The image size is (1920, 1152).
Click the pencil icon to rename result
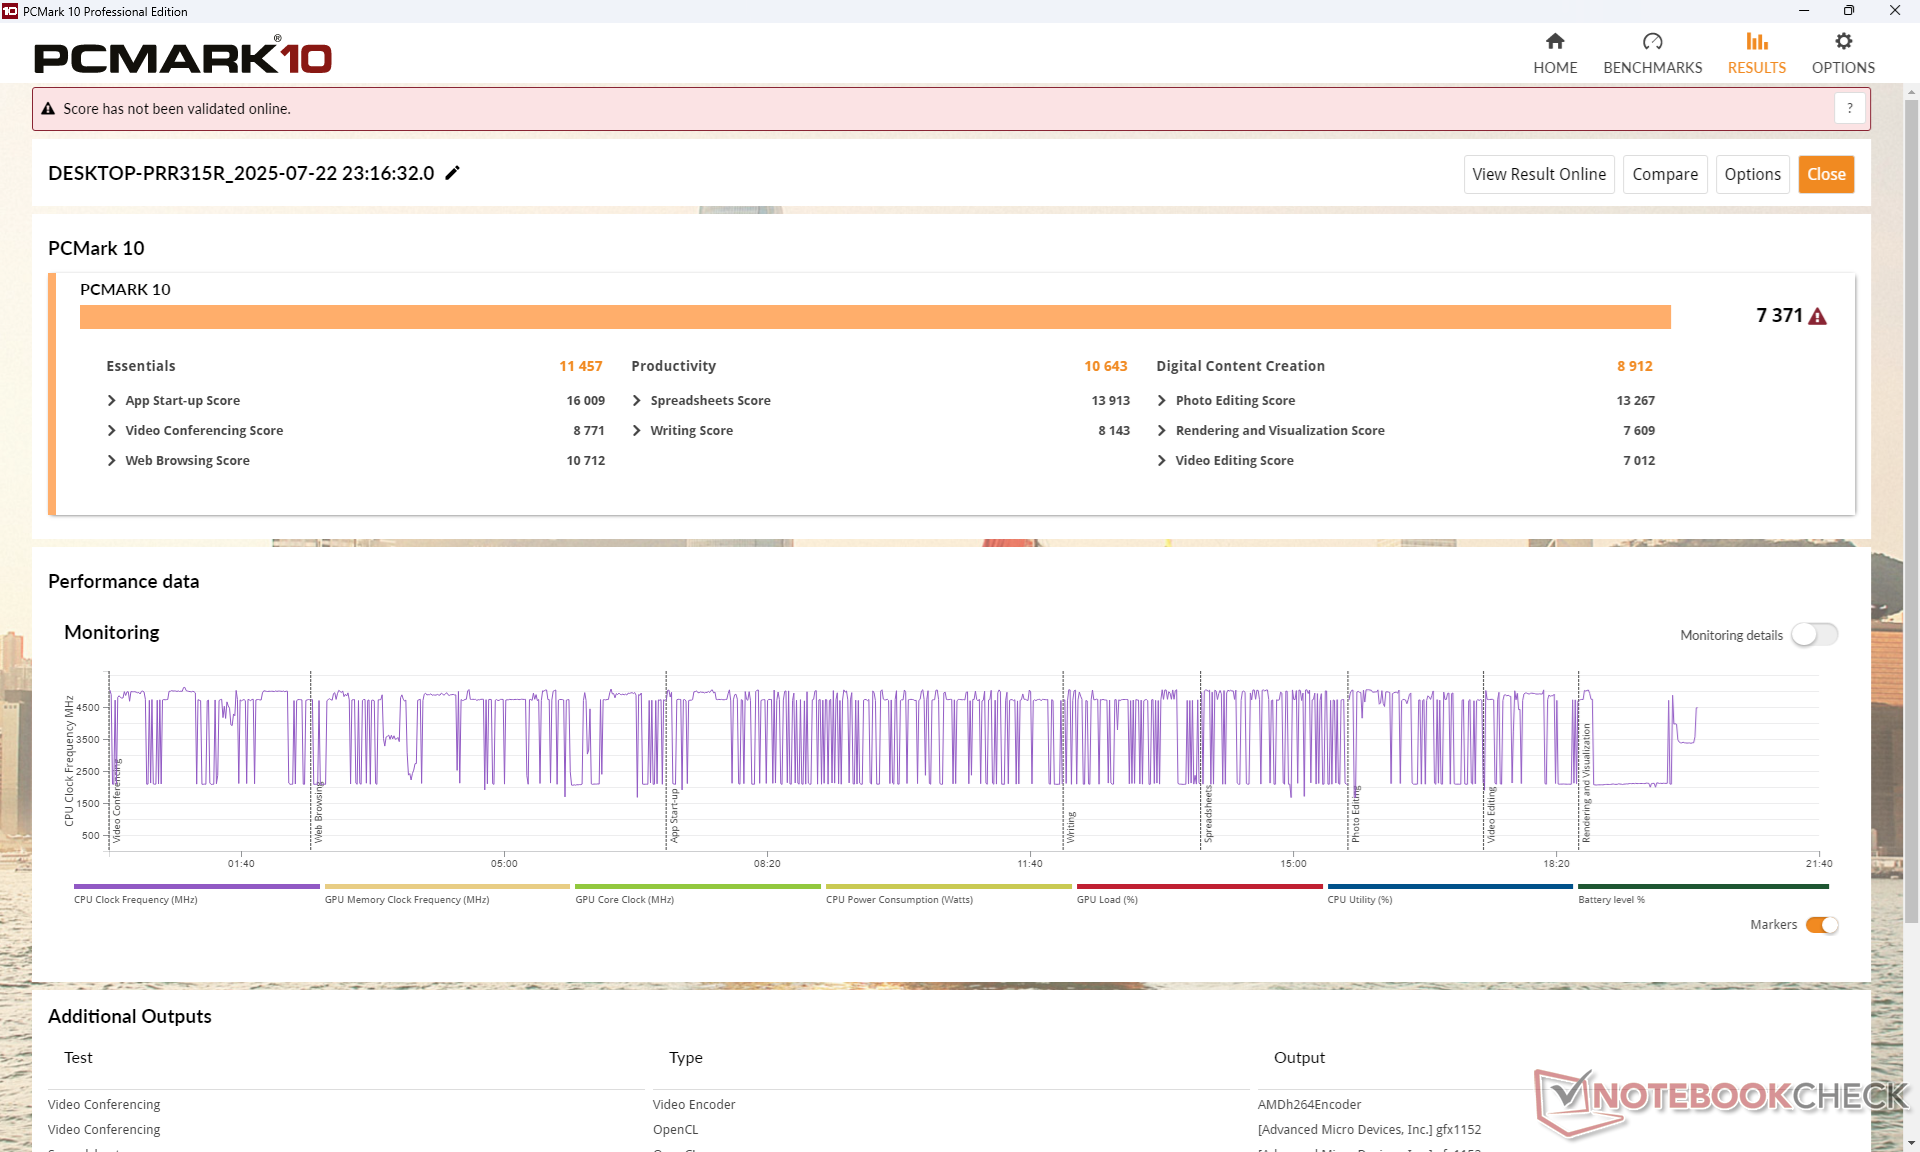pos(453,173)
